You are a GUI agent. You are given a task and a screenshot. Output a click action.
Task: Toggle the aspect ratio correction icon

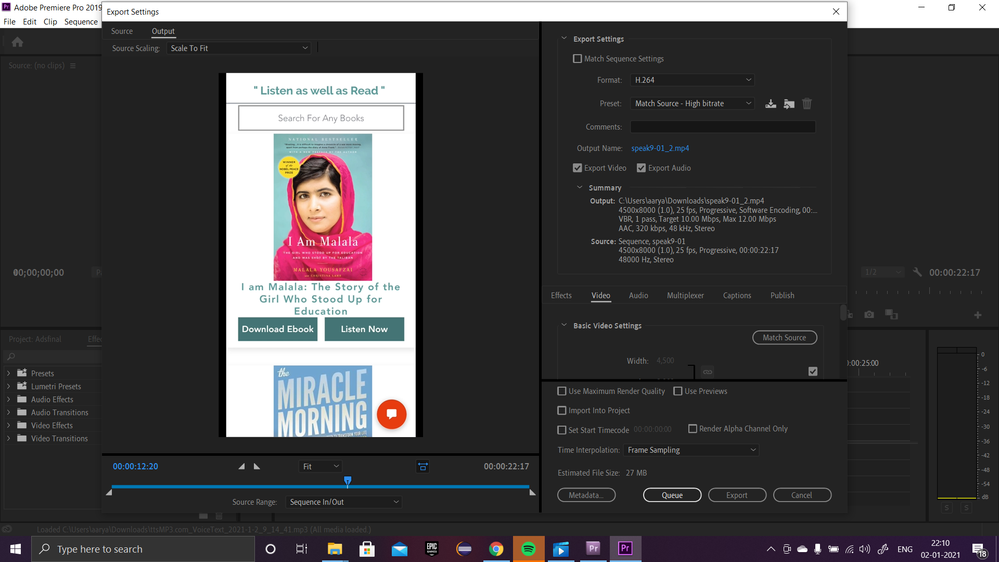[422, 467]
